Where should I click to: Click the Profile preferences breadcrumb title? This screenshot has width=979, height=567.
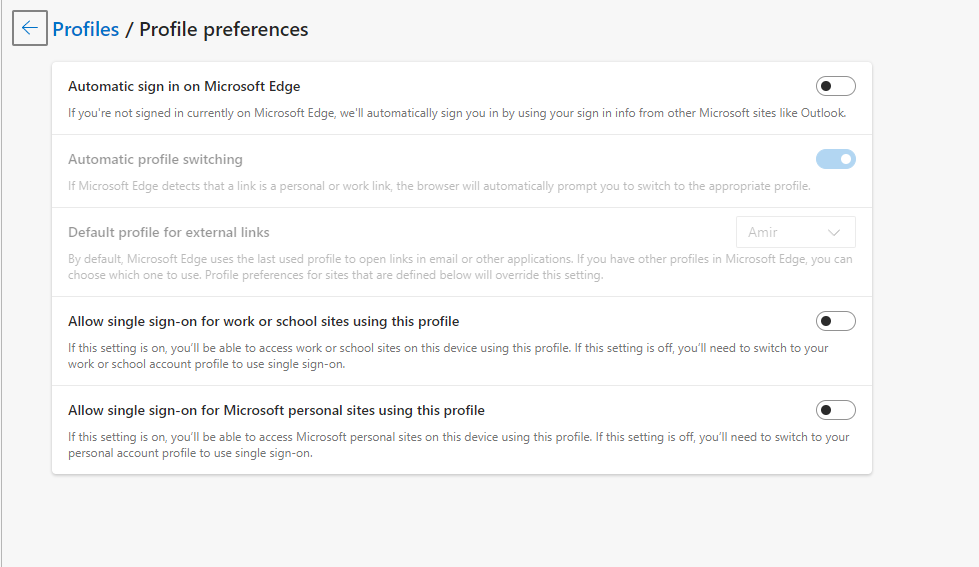pos(223,29)
